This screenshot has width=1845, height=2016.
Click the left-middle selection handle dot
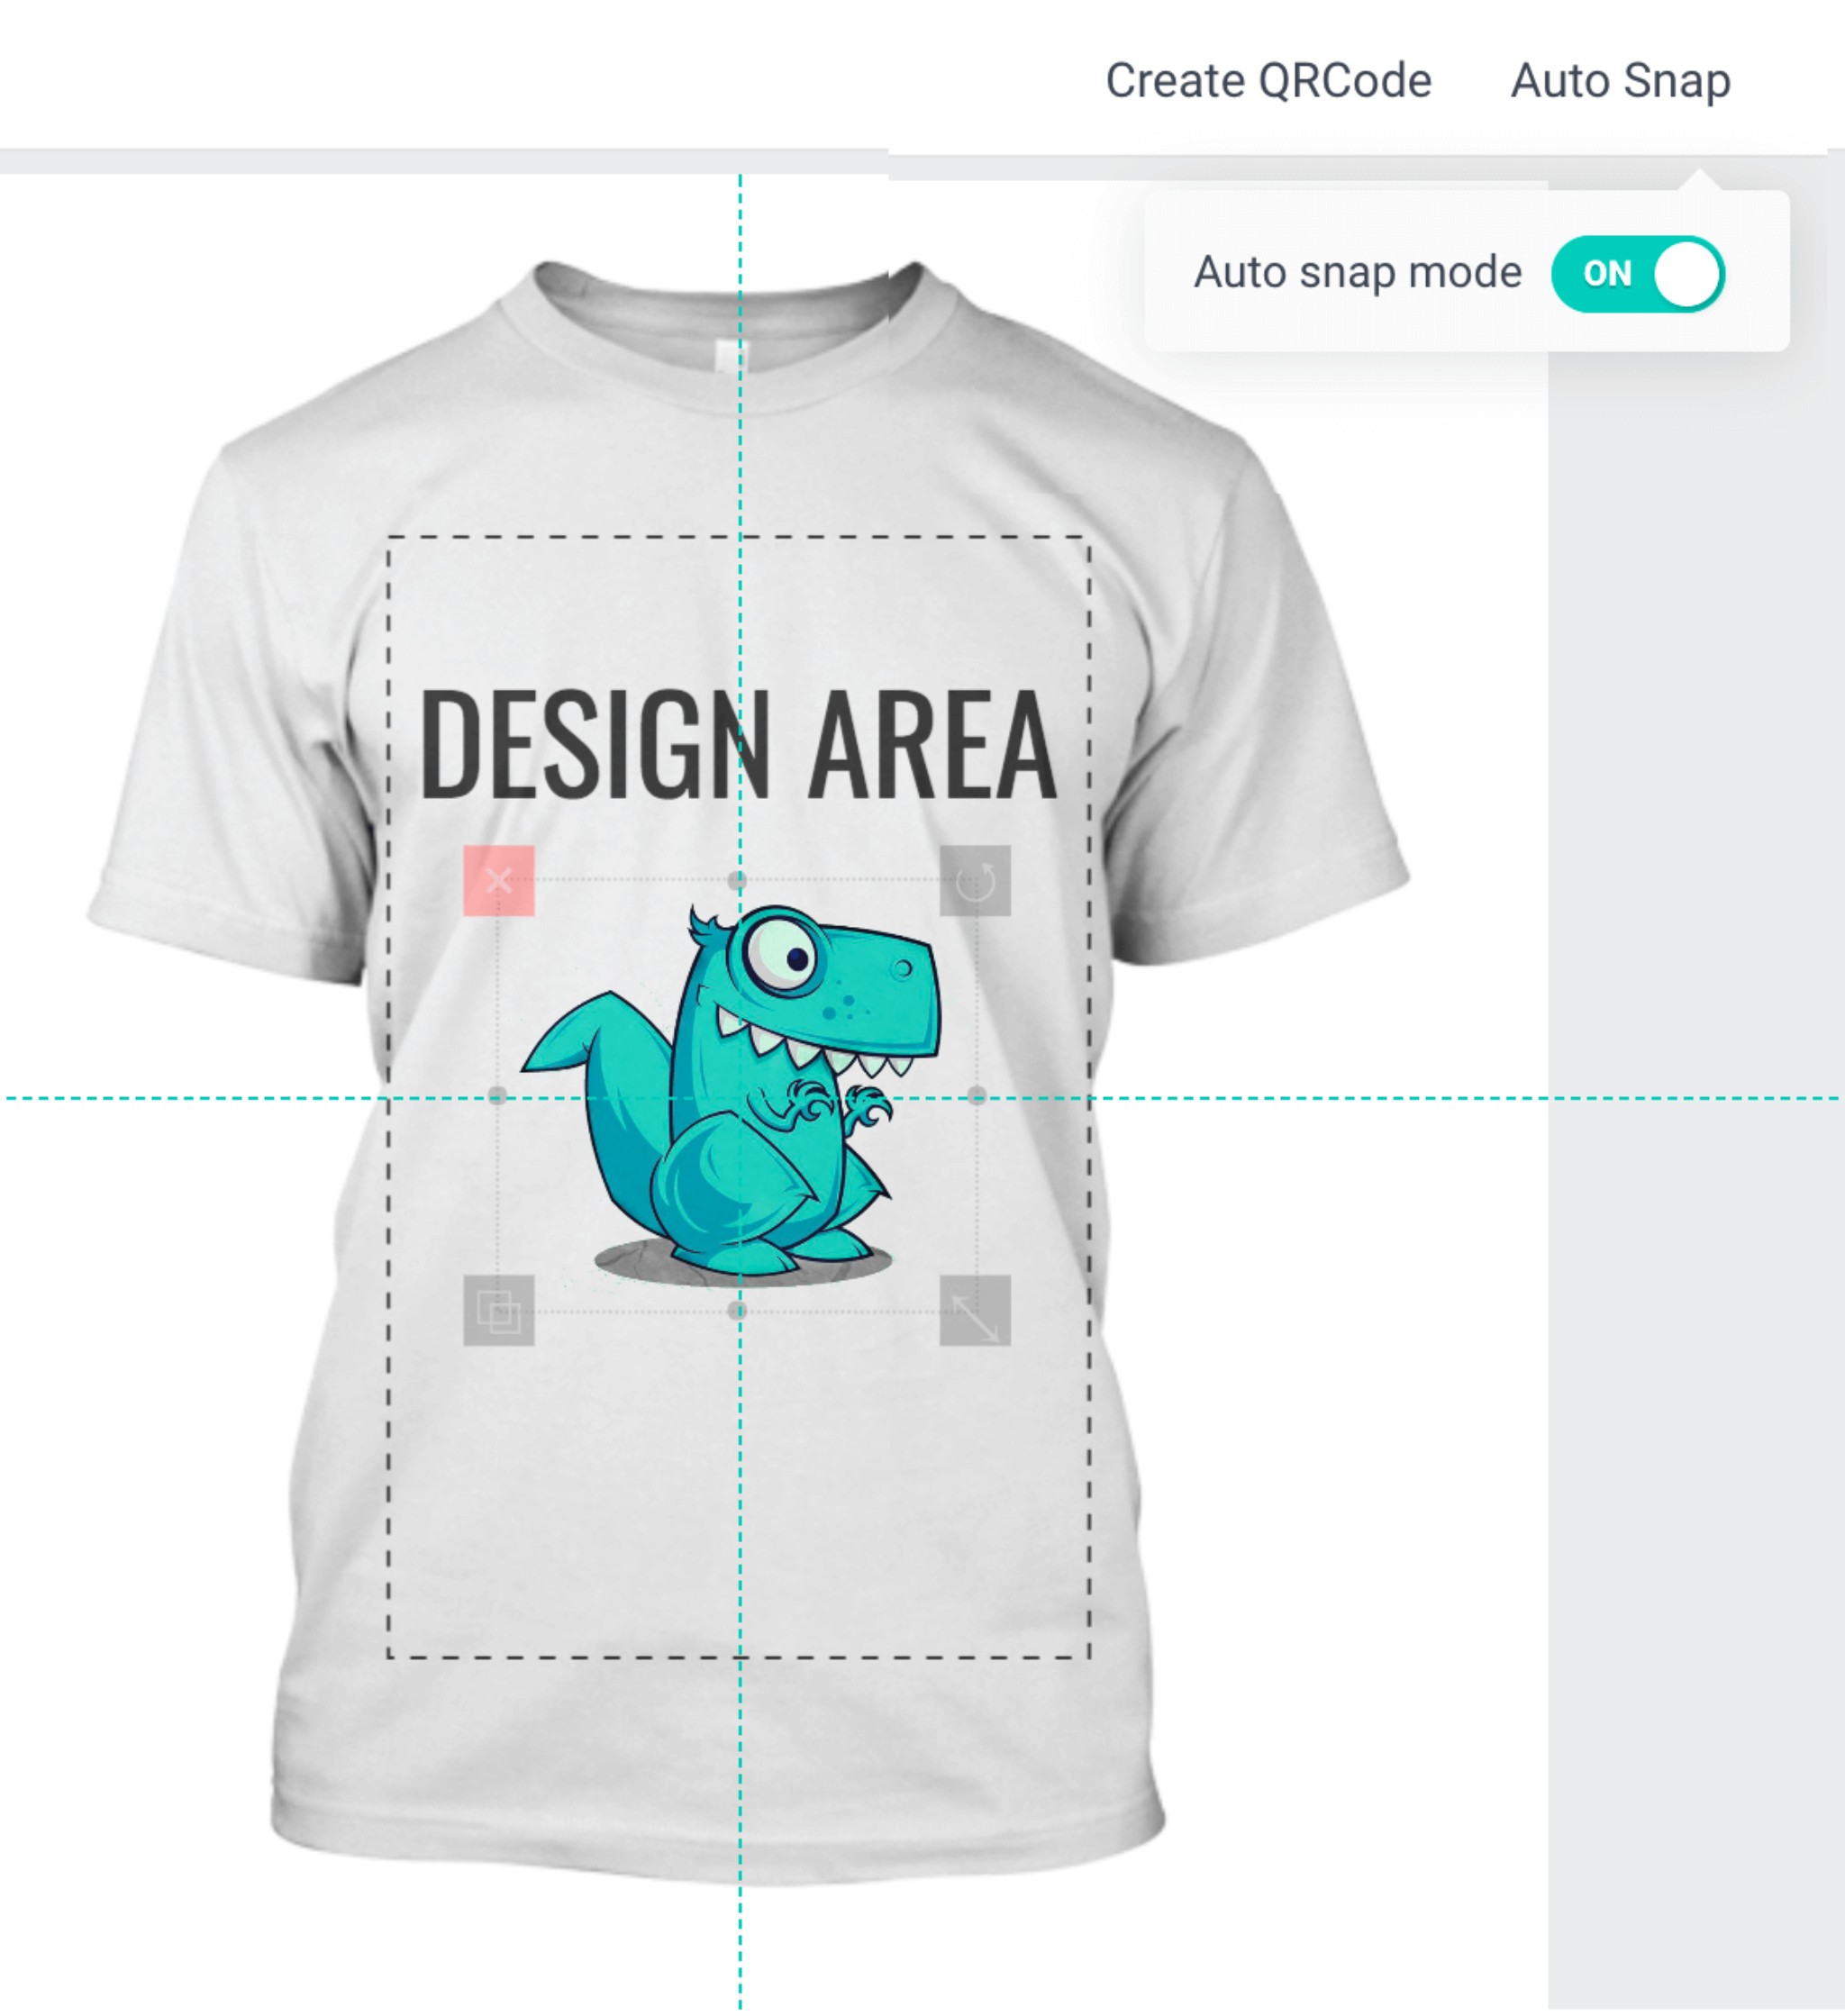pyautogui.click(x=497, y=1096)
